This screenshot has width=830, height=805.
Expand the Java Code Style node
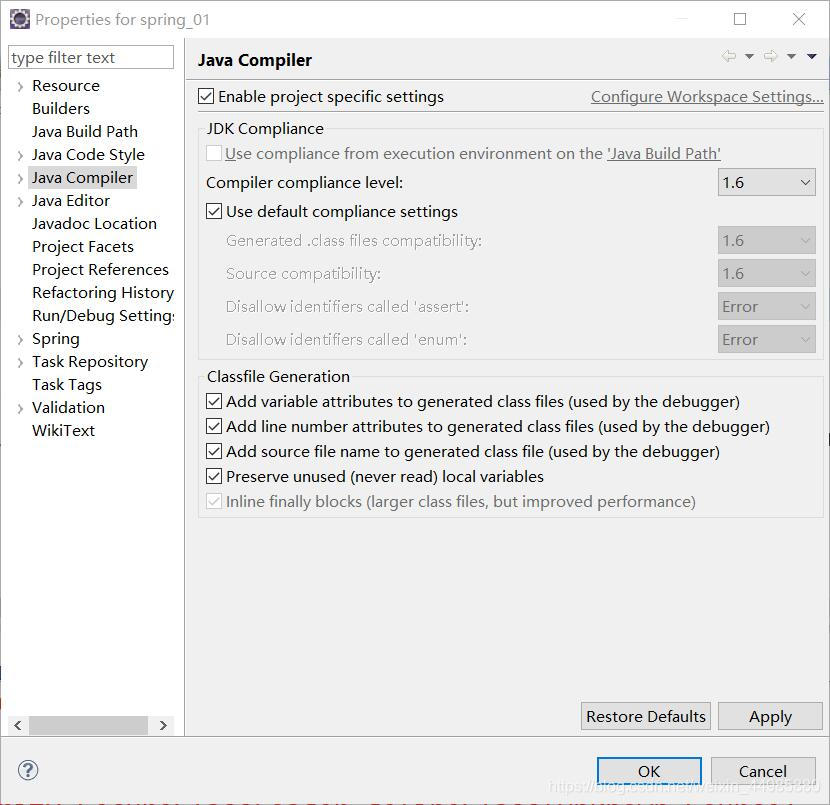20,155
